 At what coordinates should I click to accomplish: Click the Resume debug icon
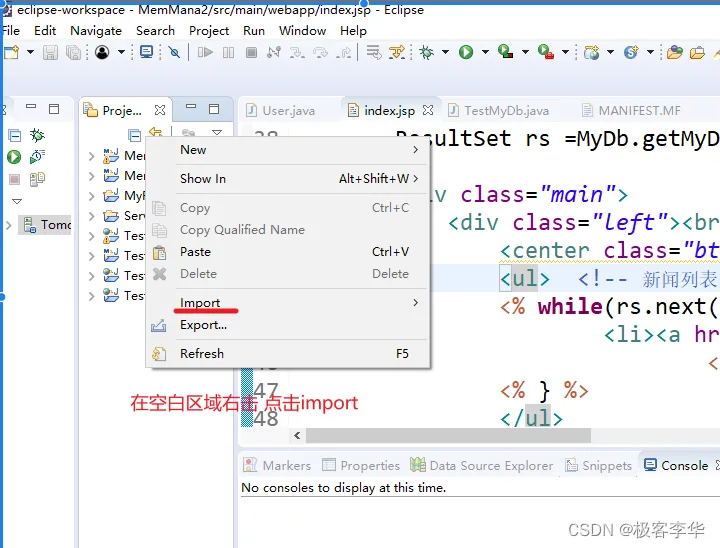click(x=205, y=52)
